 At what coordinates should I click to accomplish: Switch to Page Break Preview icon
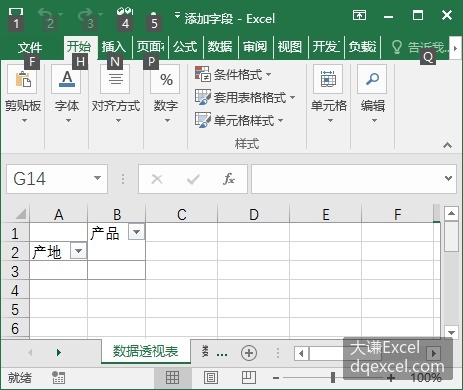pos(249,378)
